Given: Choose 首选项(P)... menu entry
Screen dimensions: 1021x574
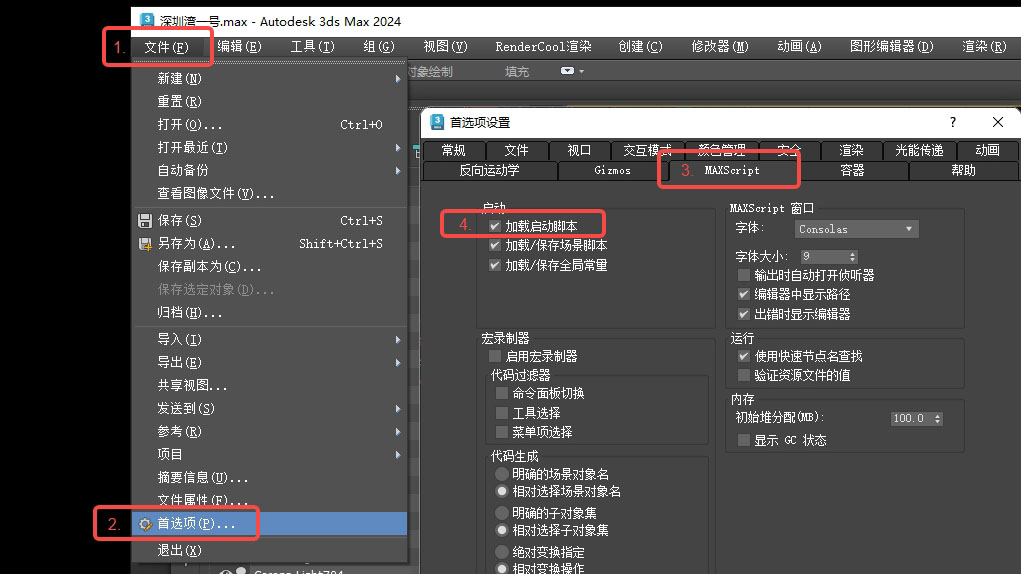Looking at the screenshot, I should point(270,524).
